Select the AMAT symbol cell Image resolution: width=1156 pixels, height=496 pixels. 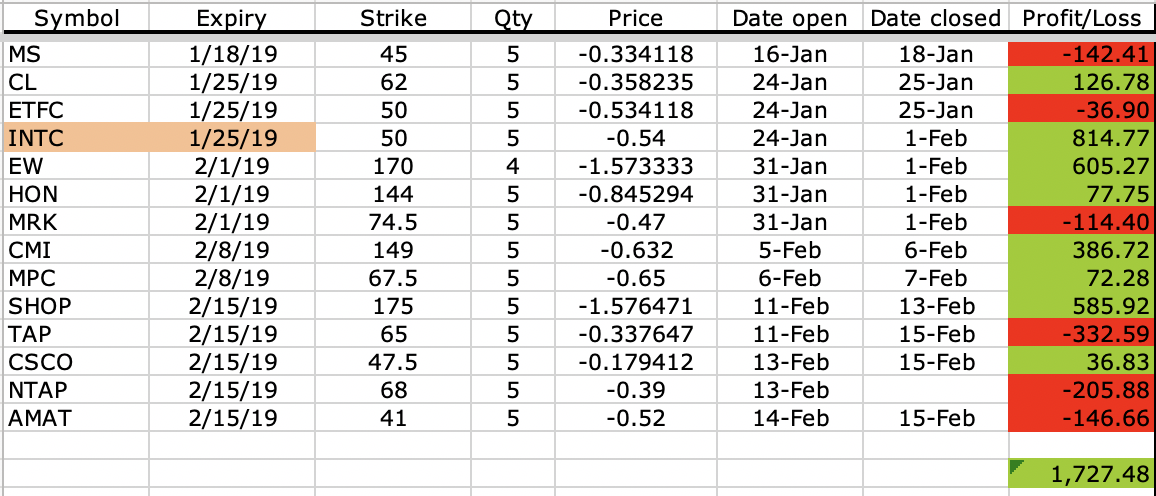coord(76,418)
